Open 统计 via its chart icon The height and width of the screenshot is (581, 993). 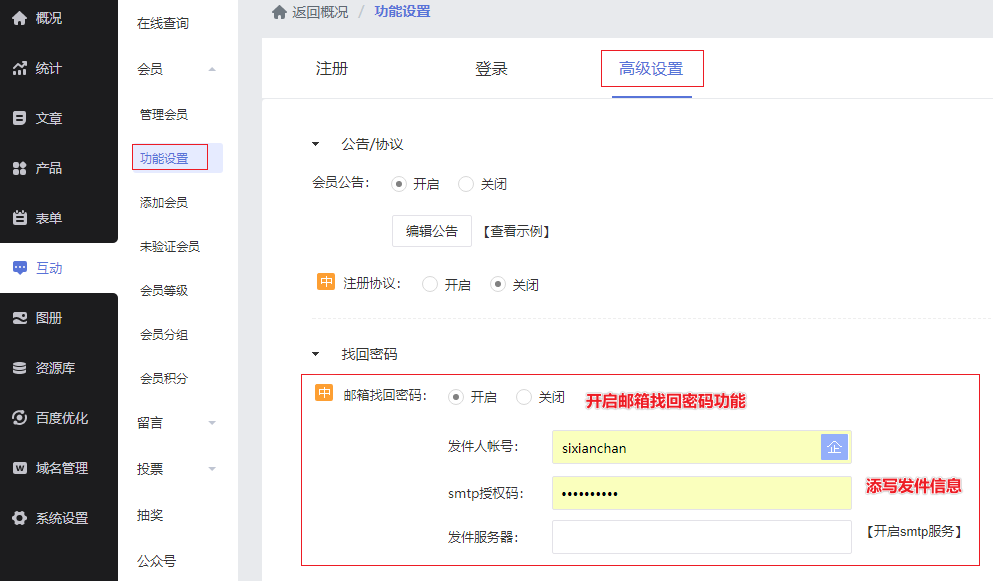click(19, 68)
